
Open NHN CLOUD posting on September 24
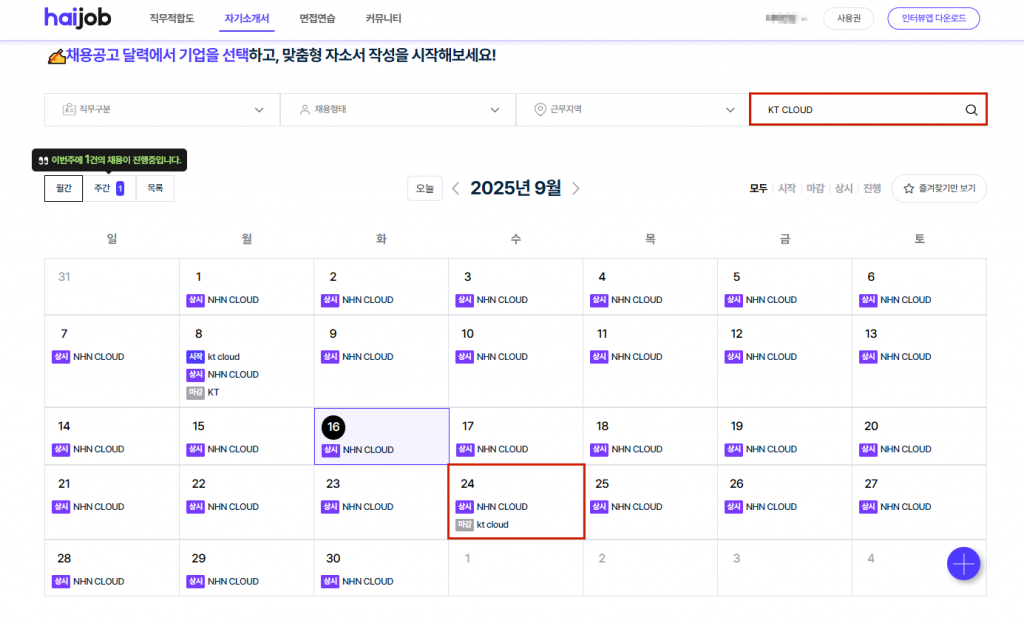click(x=502, y=507)
